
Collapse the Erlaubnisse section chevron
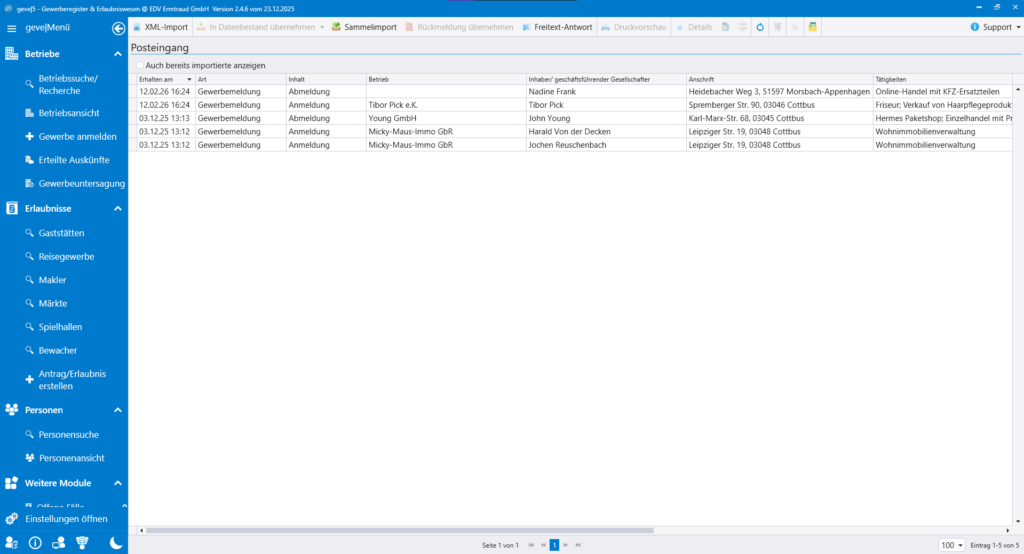117,209
